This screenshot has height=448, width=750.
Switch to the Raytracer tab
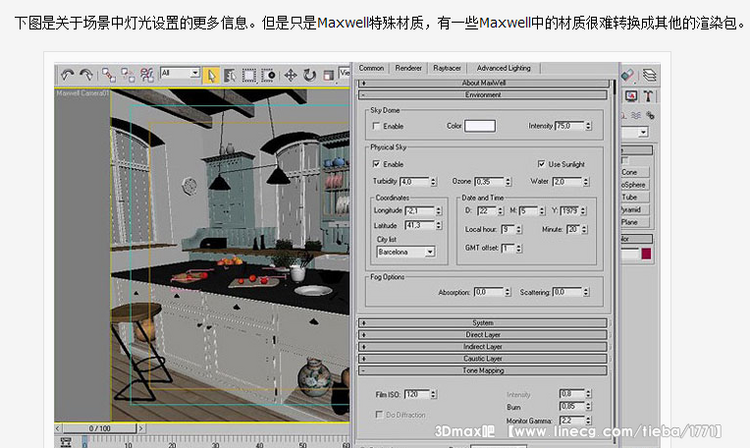[446, 68]
